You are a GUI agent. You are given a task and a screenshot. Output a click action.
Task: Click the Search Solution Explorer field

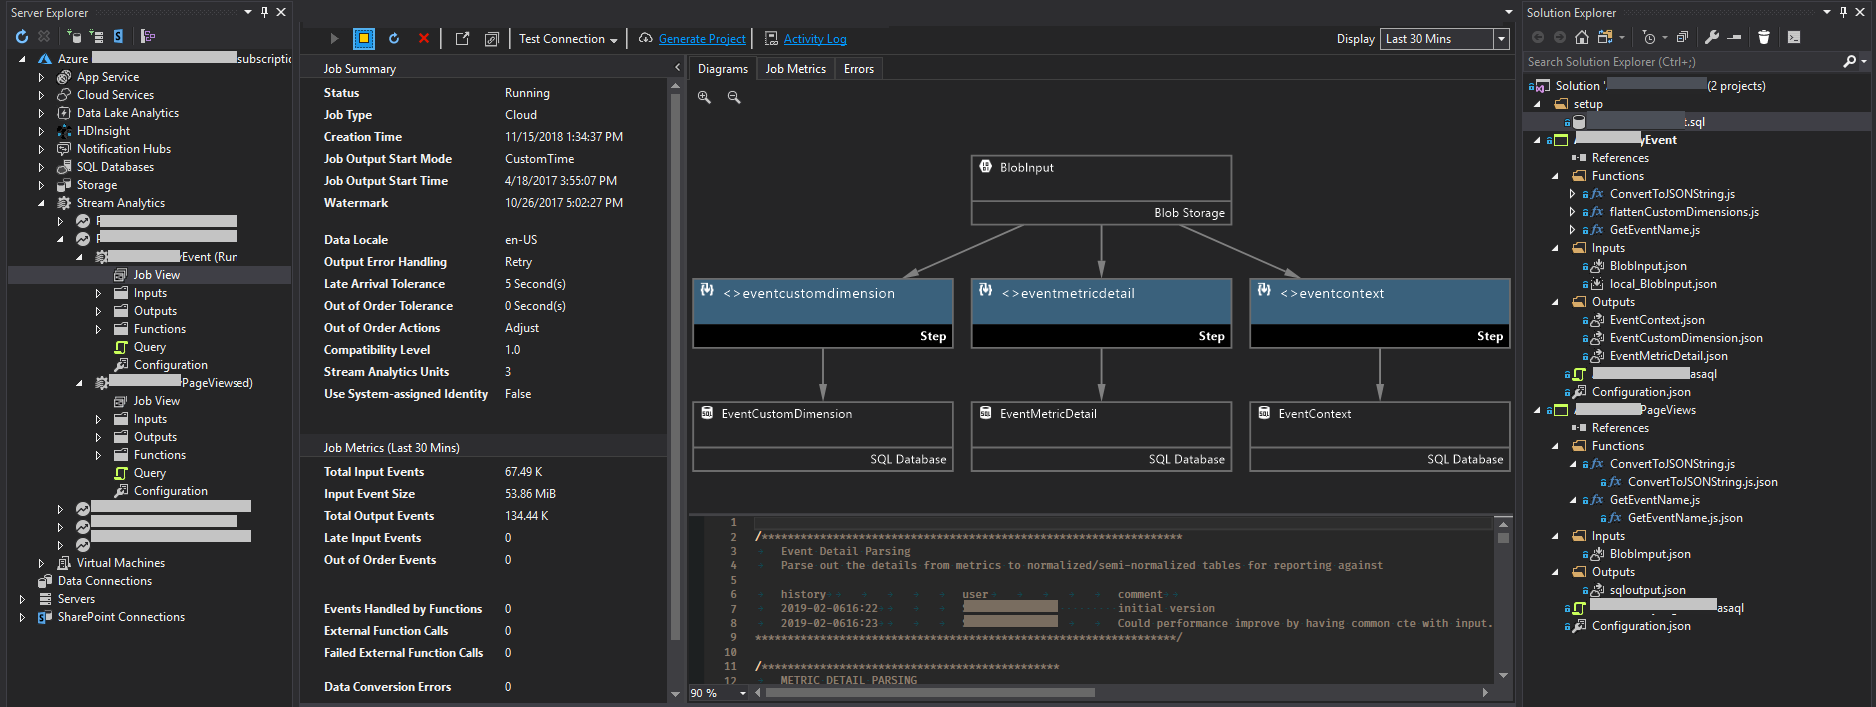coord(1680,62)
